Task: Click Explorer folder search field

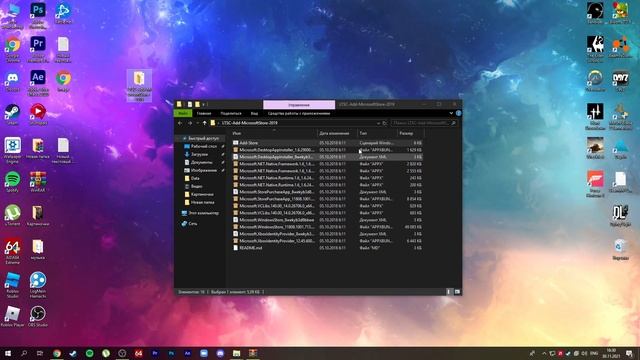Action: pyautogui.click(x=423, y=123)
